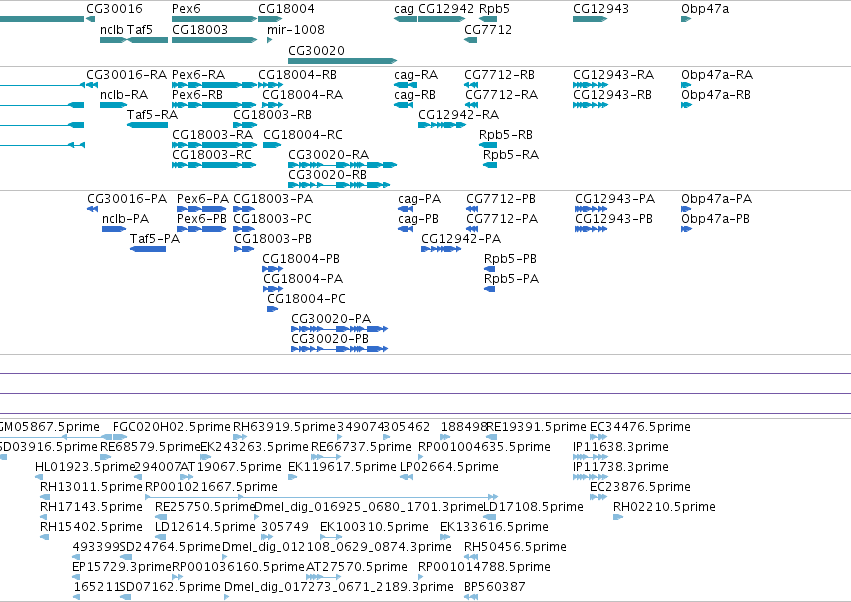This screenshot has height=602, width=851.
Task: Select transcript CG30016-RA
Action: (126, 74)
